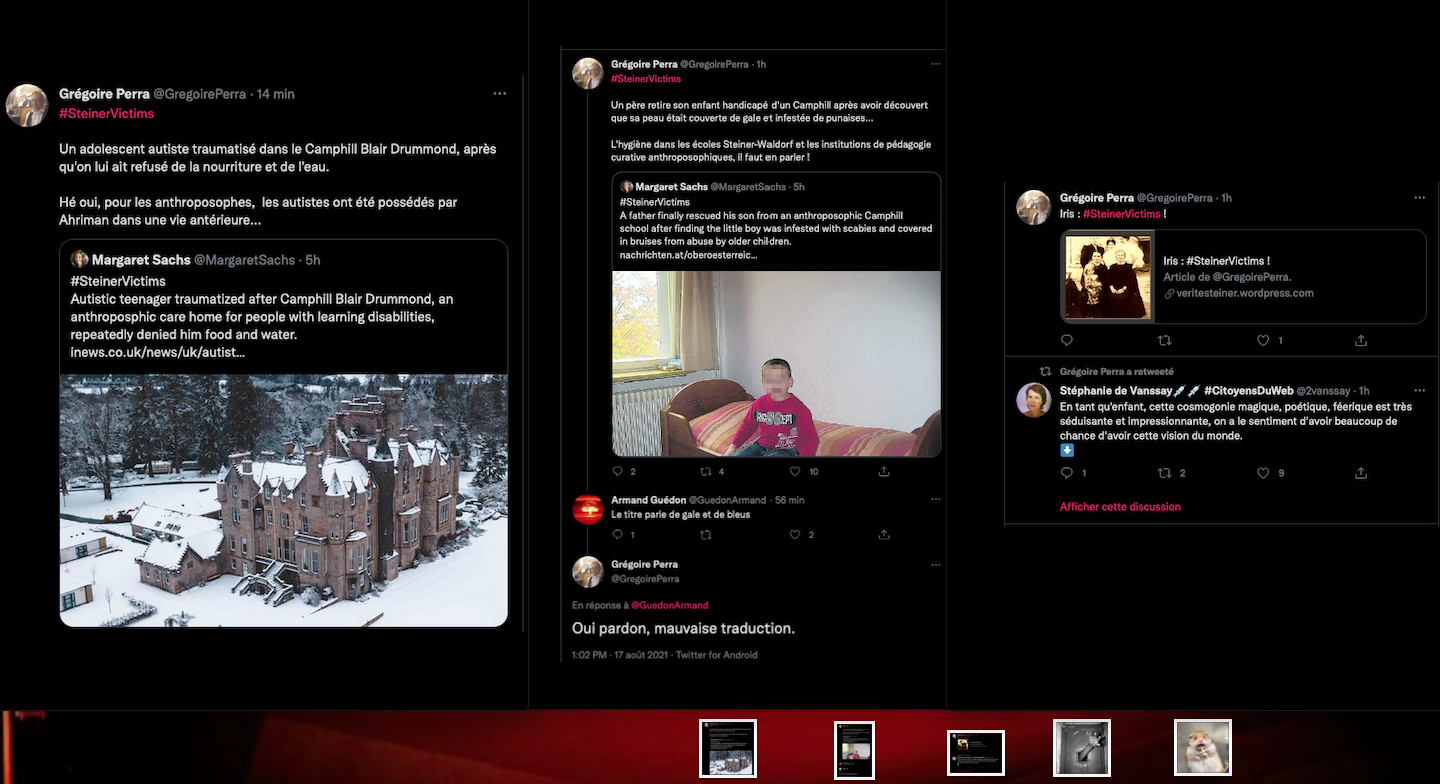The image size is (1440, 784).
Task: Retweet Armand Guédon's reply
Action: [x=706, y=535]
